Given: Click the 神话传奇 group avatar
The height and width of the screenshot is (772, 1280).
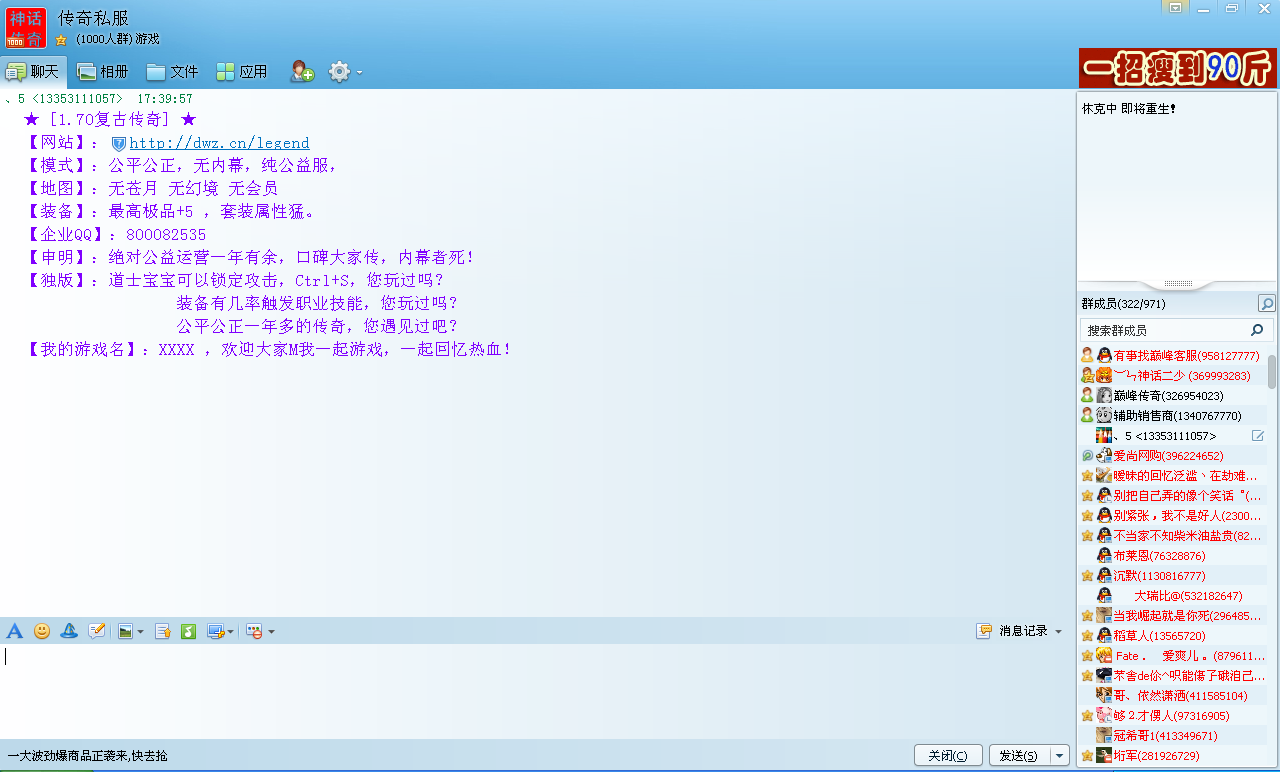Looking at the screenshot, I should click(26, 27).
